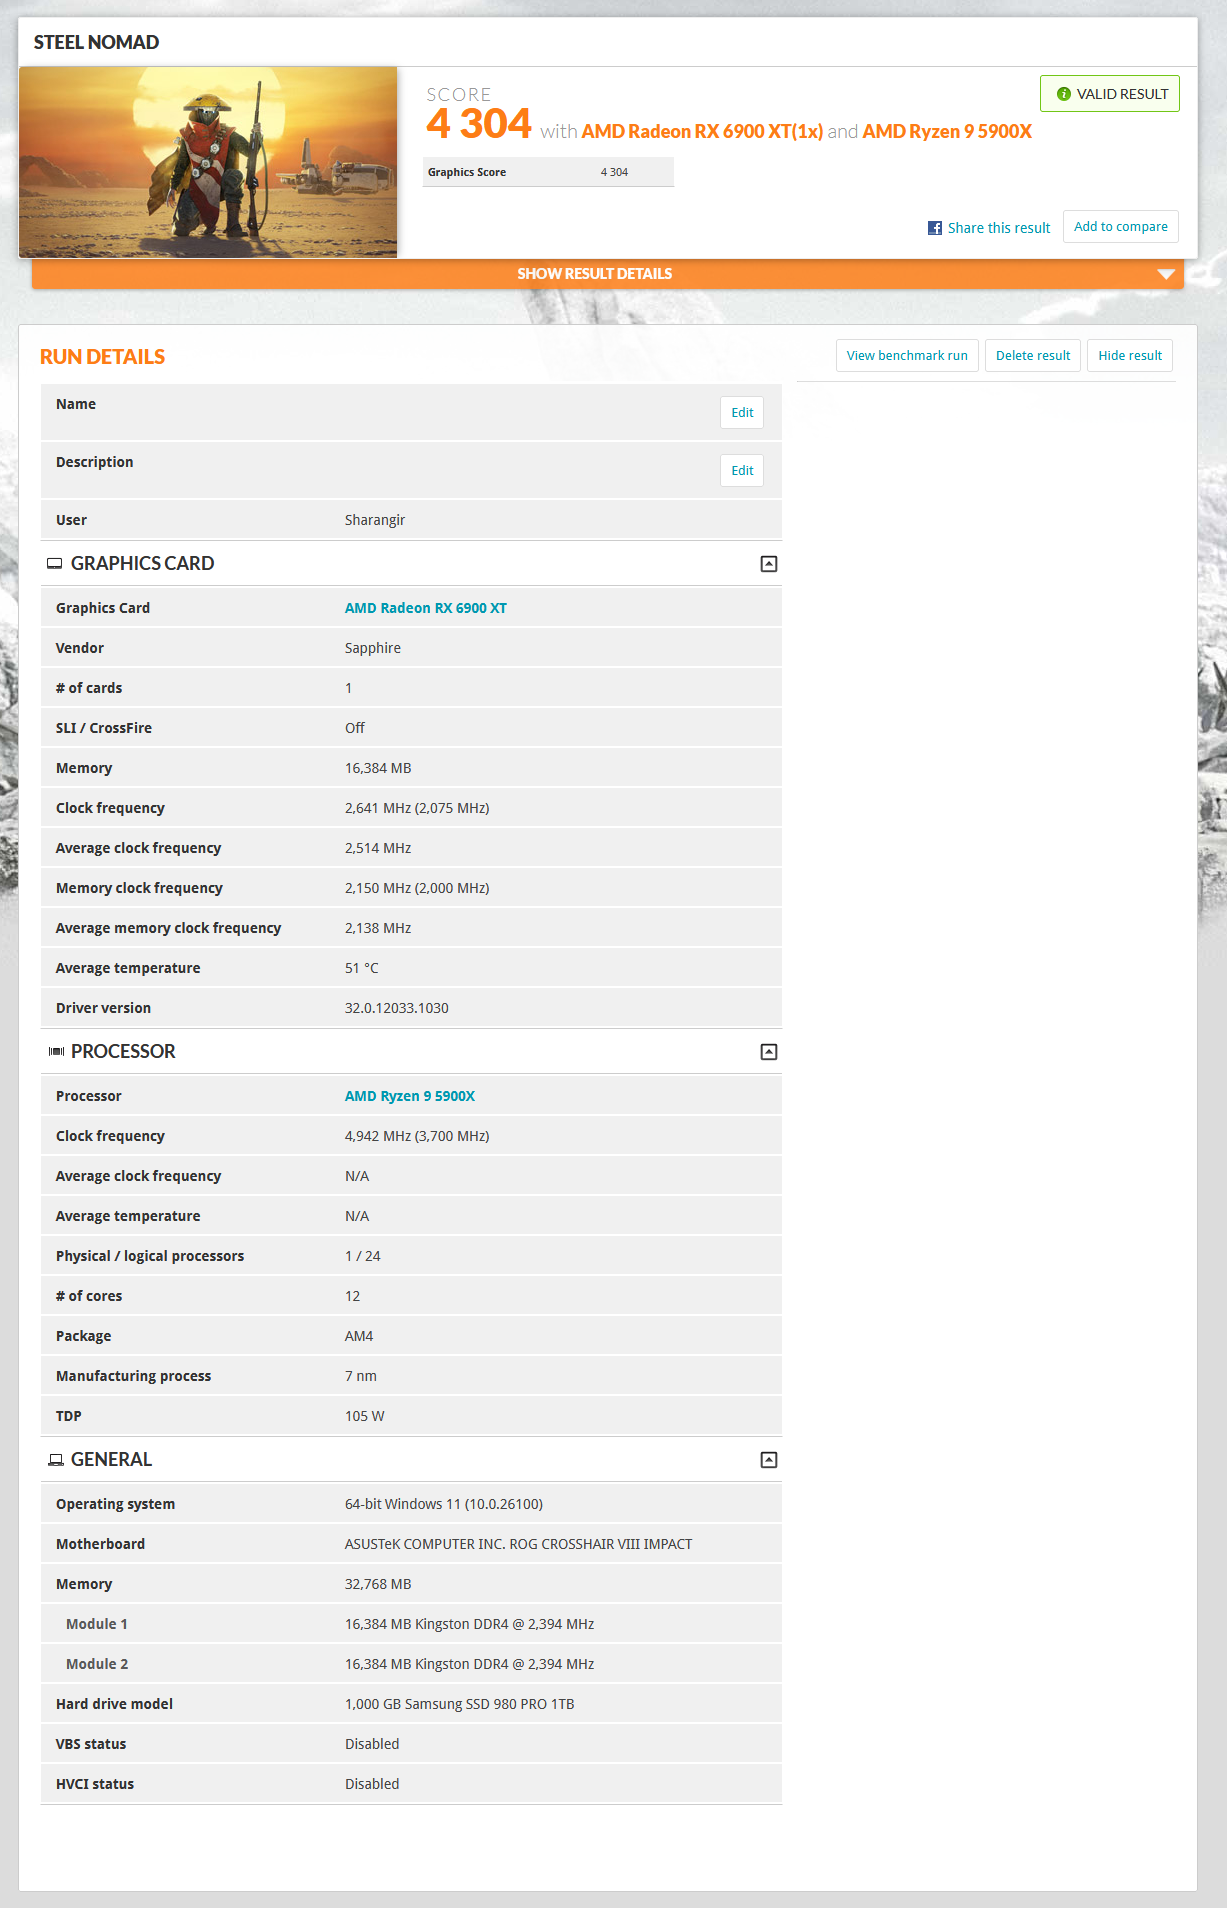Edit the result Name
The height and width of the screenshot is (1908, 1227).
point(742,413)
